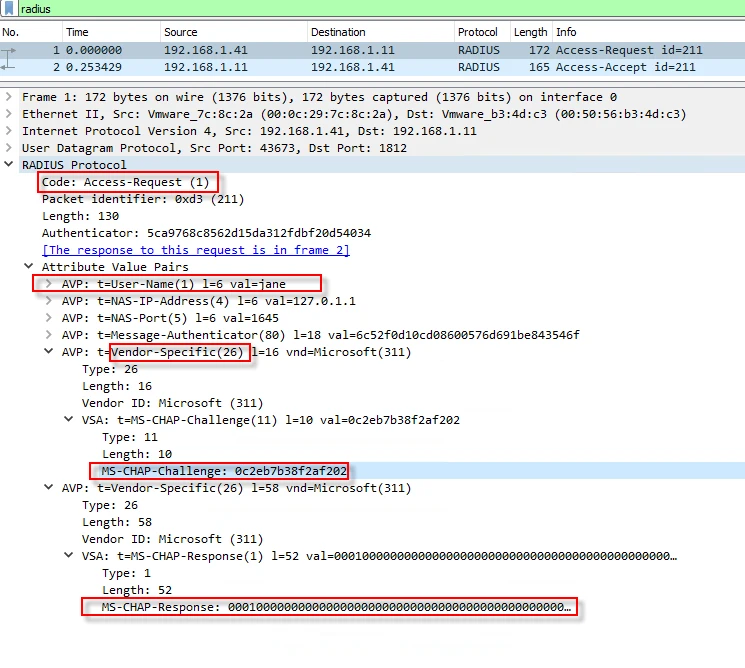The image size is (745, 668).
Task: Sort packets by the Time column header
Action: [77, 32]
